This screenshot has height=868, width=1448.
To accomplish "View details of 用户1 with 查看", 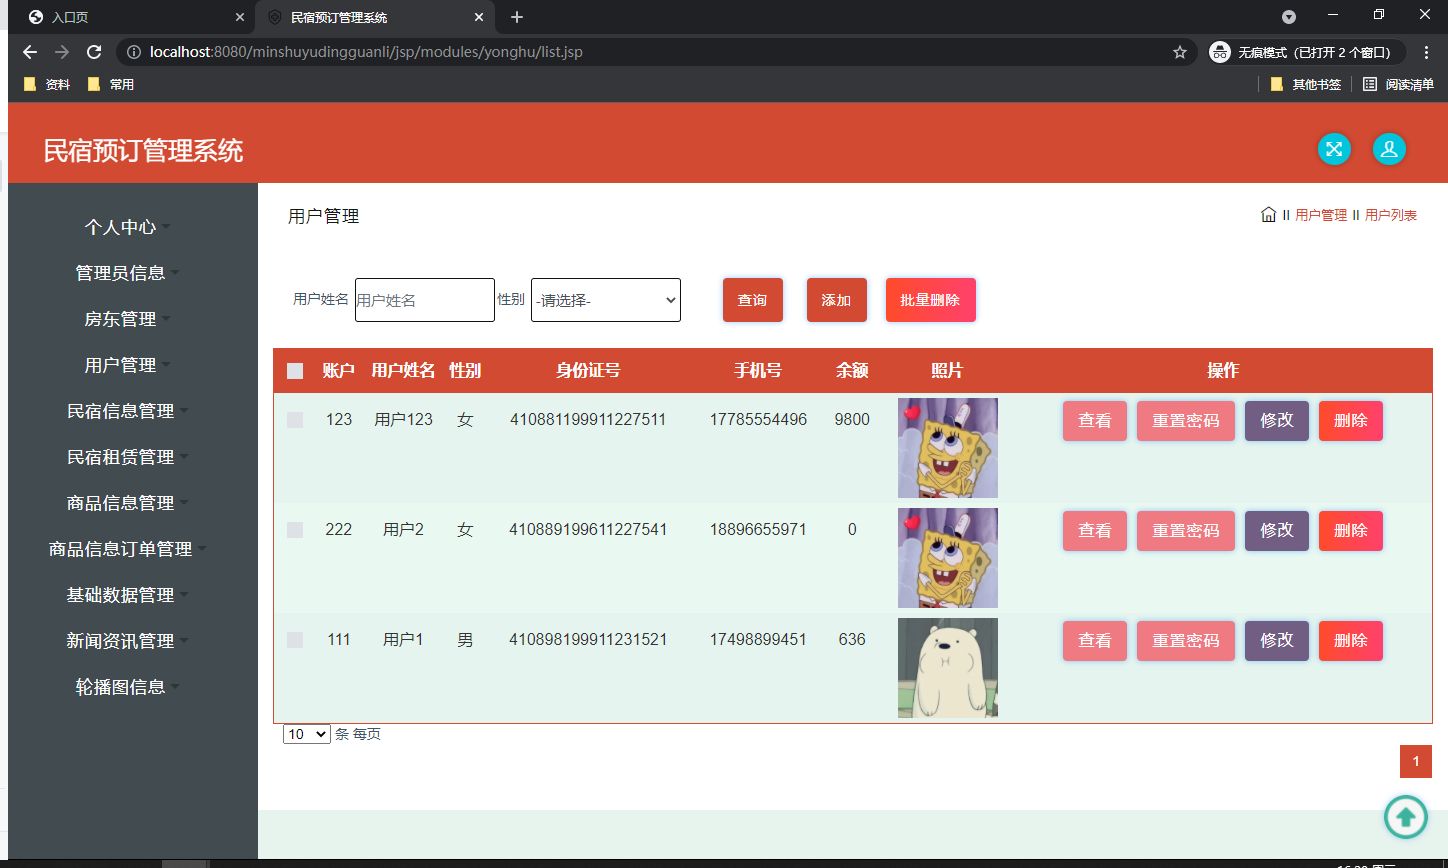I will coord(1095,641).
